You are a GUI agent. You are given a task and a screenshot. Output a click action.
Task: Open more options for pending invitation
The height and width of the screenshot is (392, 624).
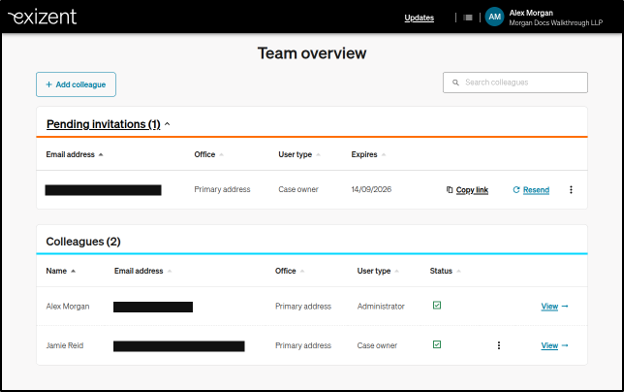tap(571, 190)
